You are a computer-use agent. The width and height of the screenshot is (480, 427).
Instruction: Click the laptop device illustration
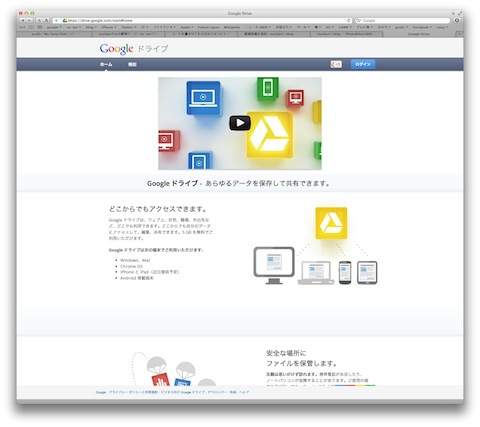click(x=316, y=273)
